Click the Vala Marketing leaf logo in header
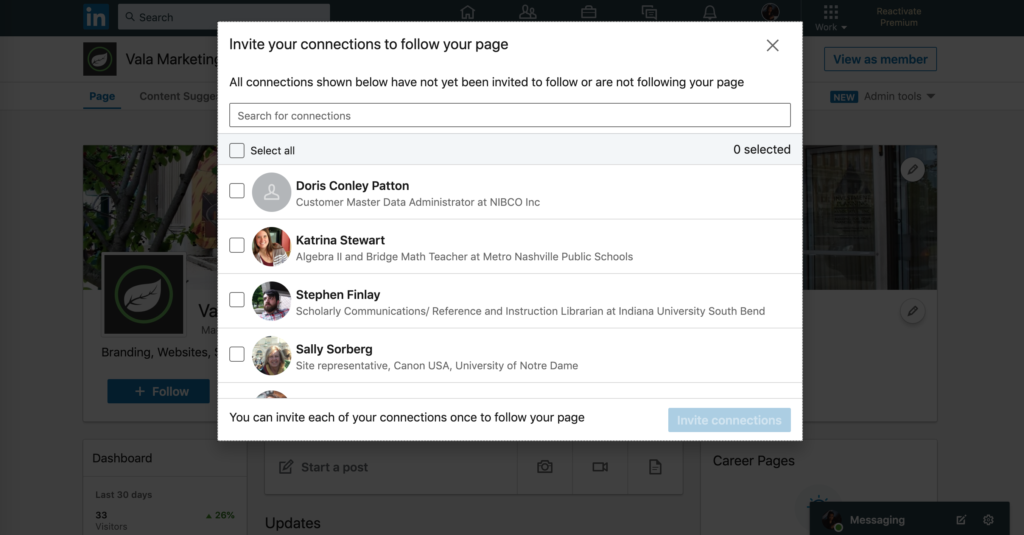The height and width of the screenshot is (535, 1024). click(x=100, y=59)
